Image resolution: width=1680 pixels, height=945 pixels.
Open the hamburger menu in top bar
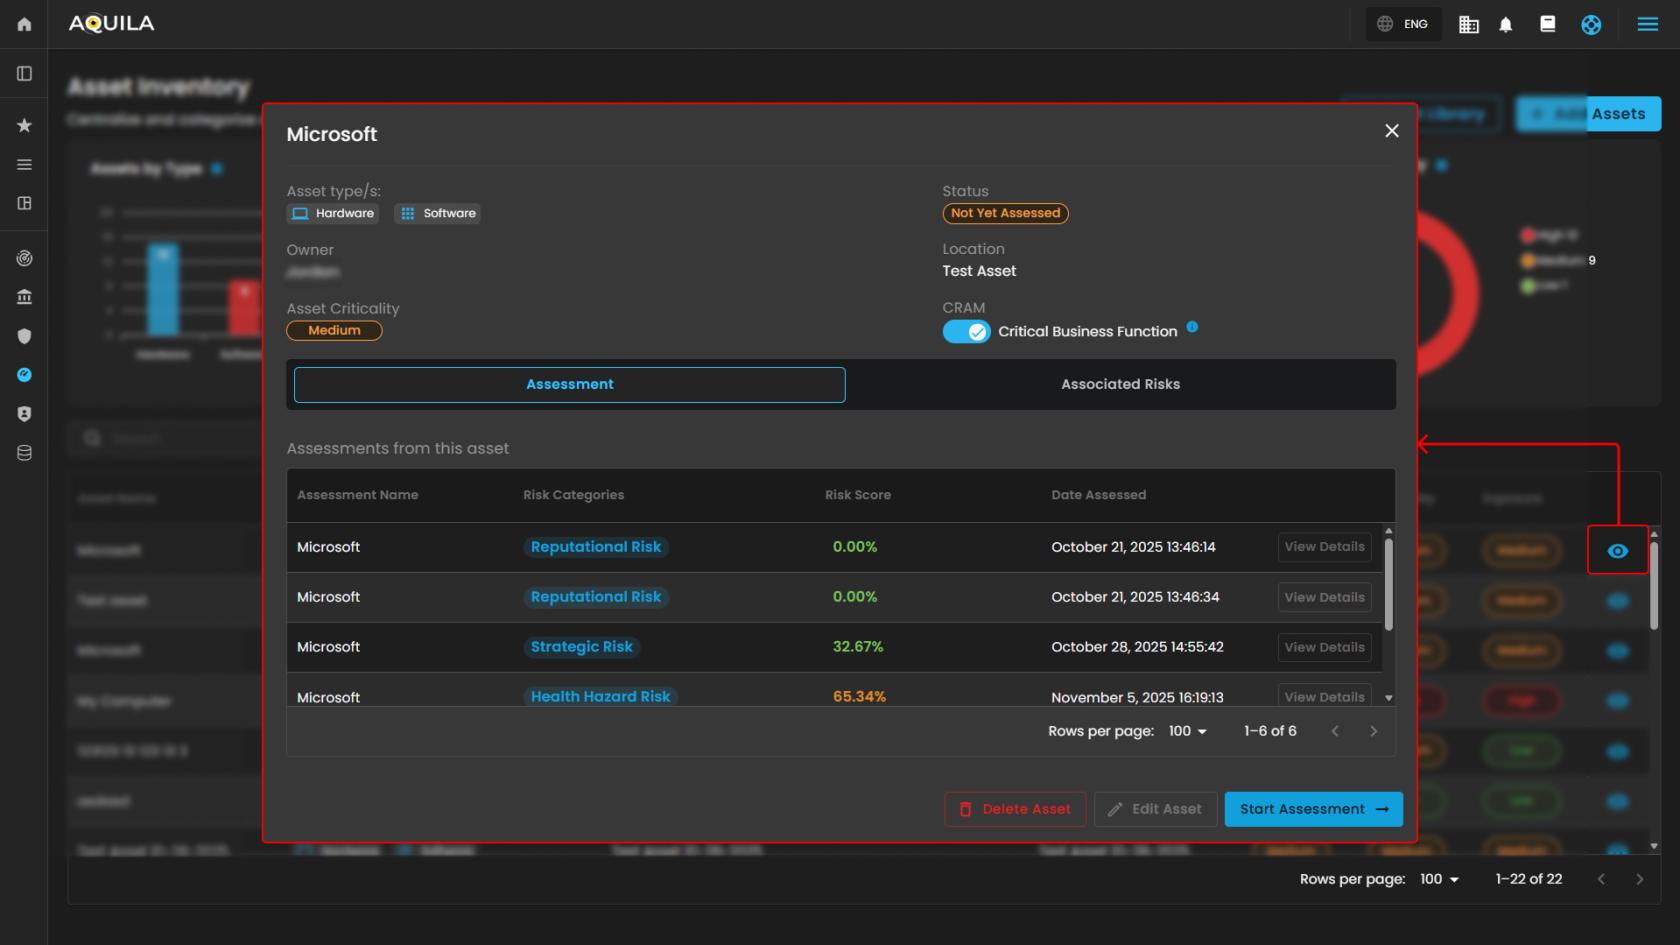coord(1648,24)
